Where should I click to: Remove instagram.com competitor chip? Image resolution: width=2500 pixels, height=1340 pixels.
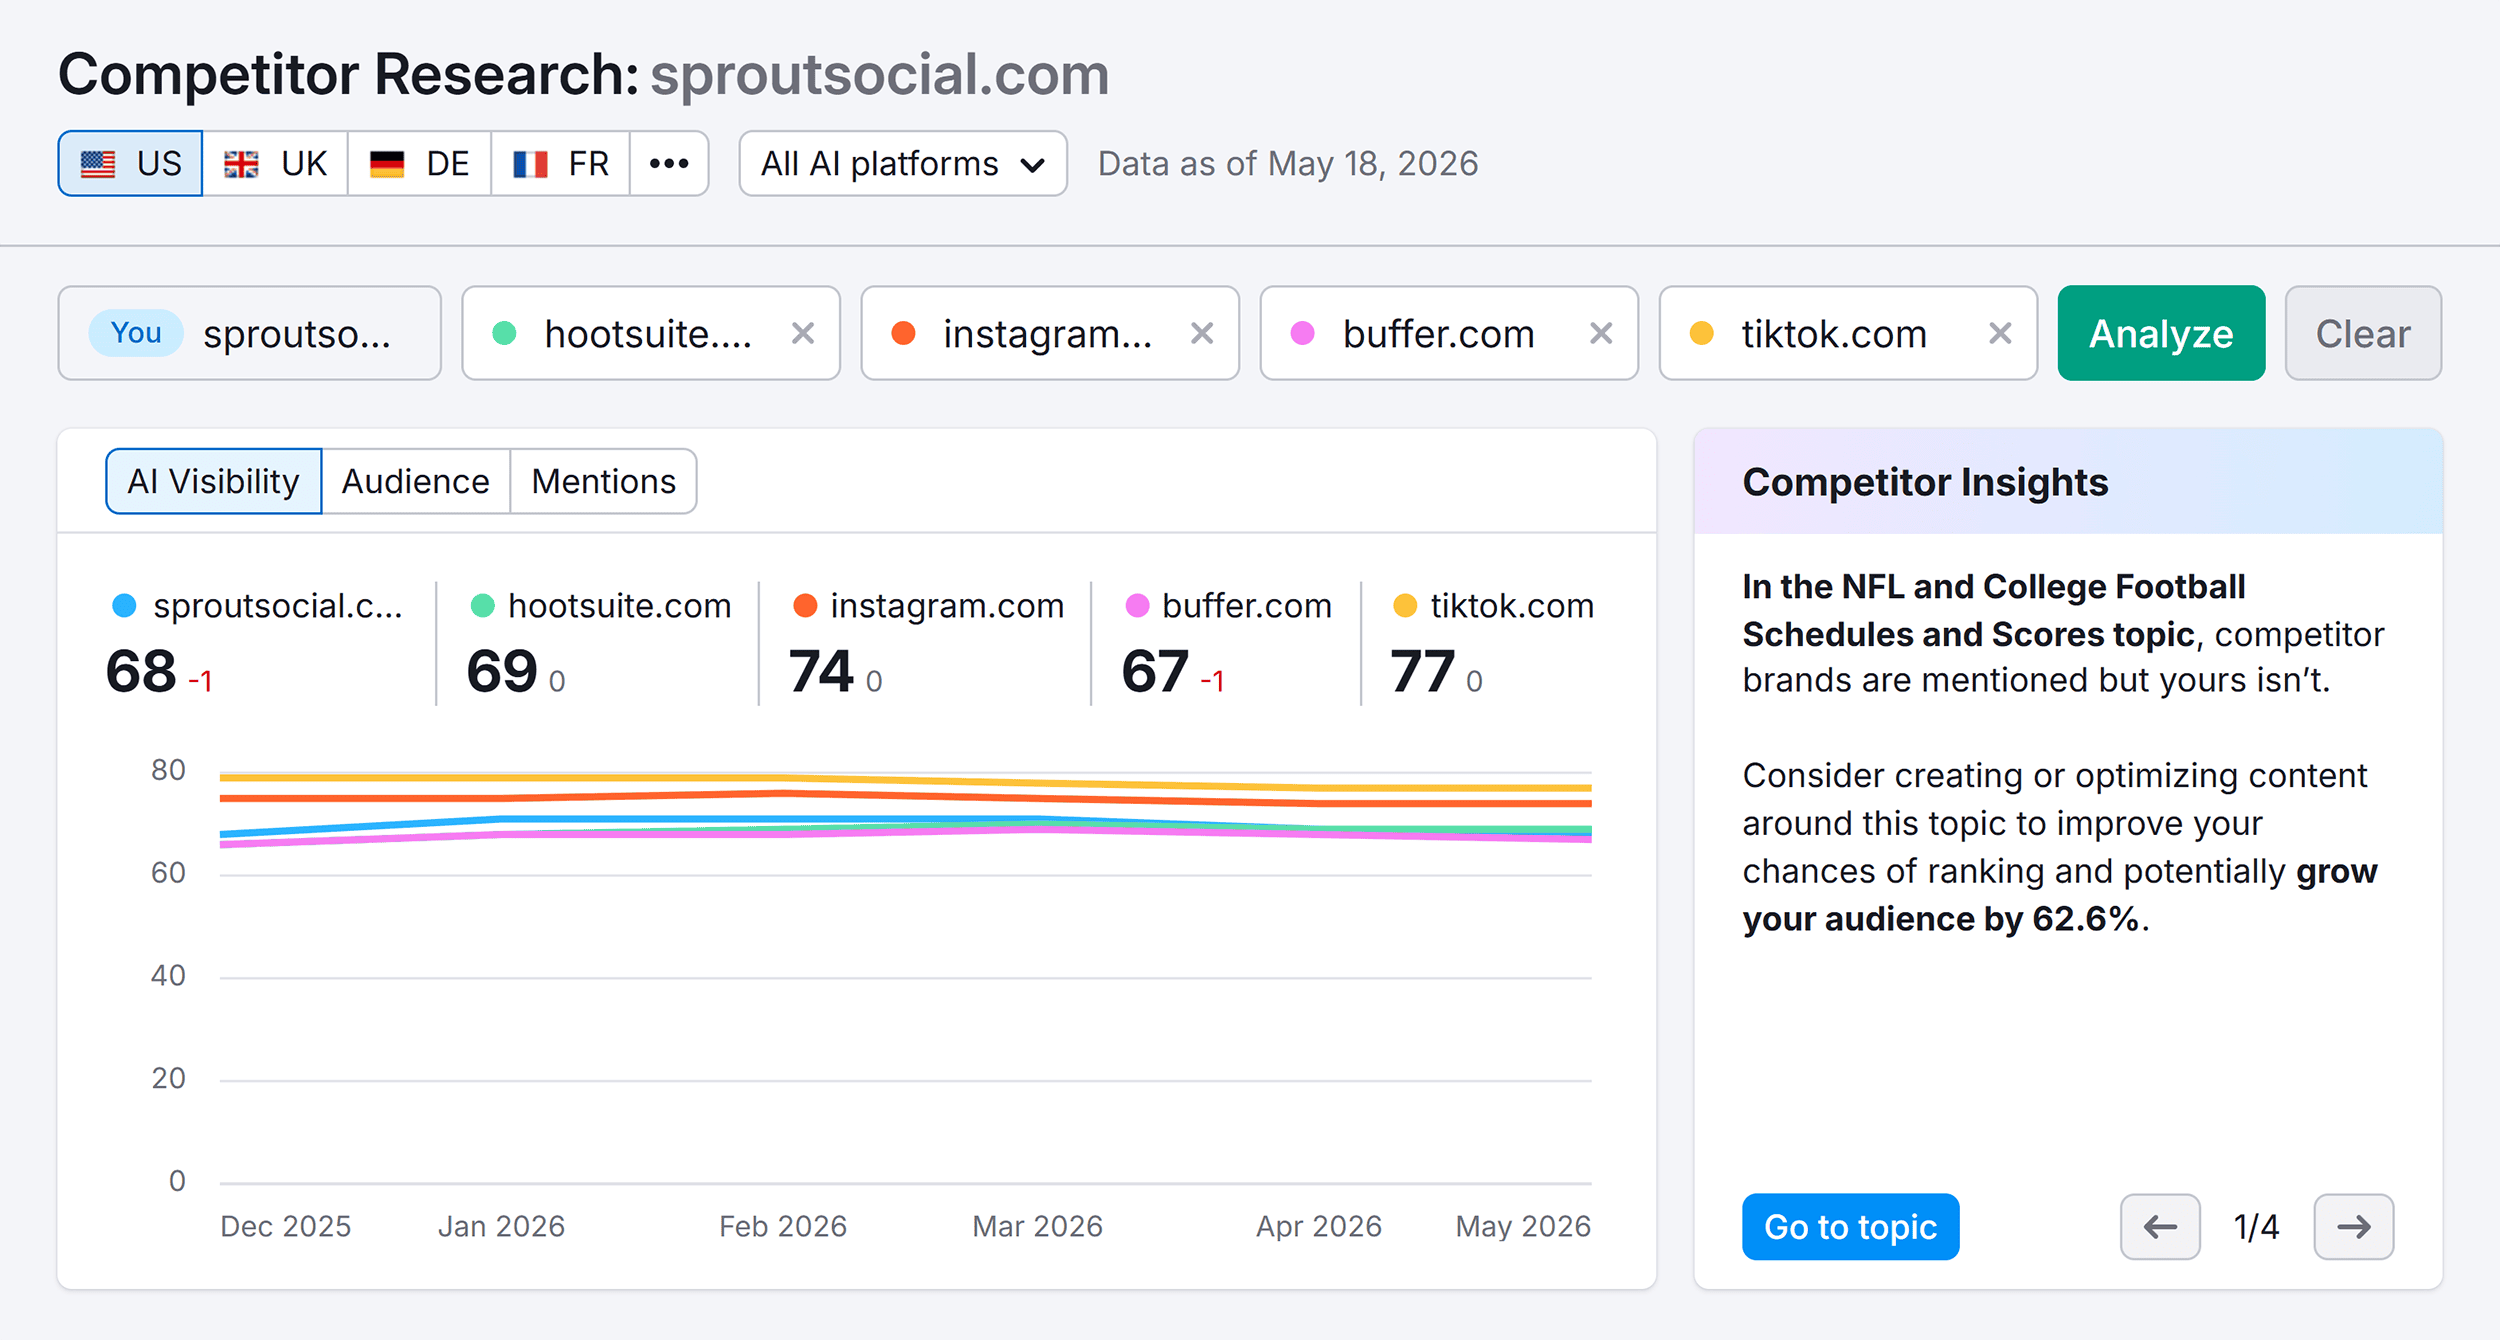pos(1202,333)
